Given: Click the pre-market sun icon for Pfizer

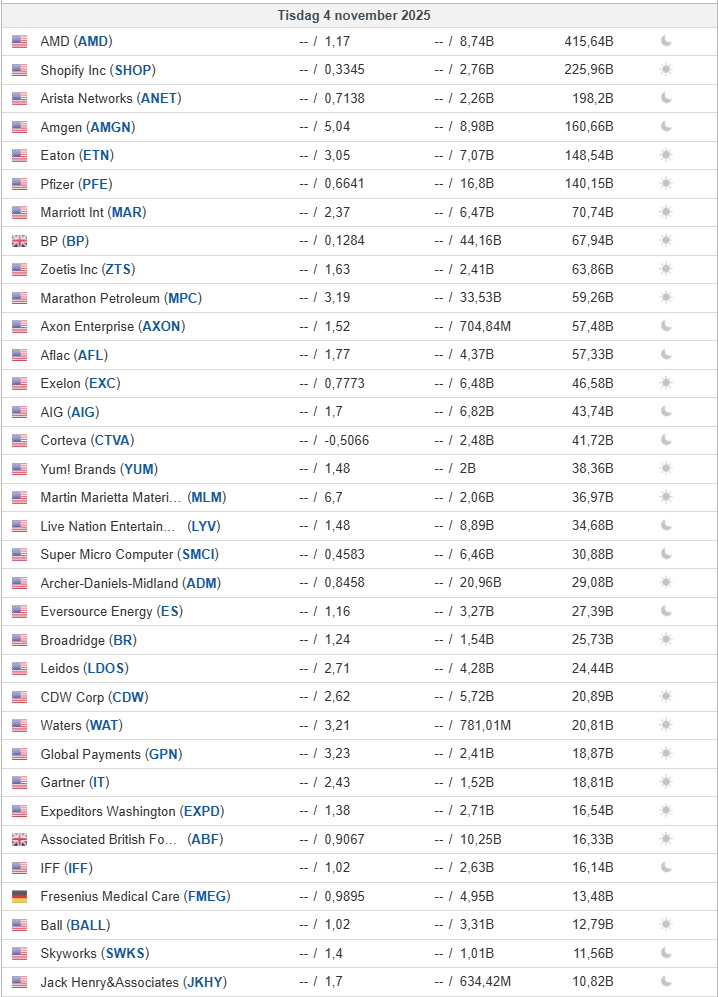Looking at the screenshot, I should (666, 184).
